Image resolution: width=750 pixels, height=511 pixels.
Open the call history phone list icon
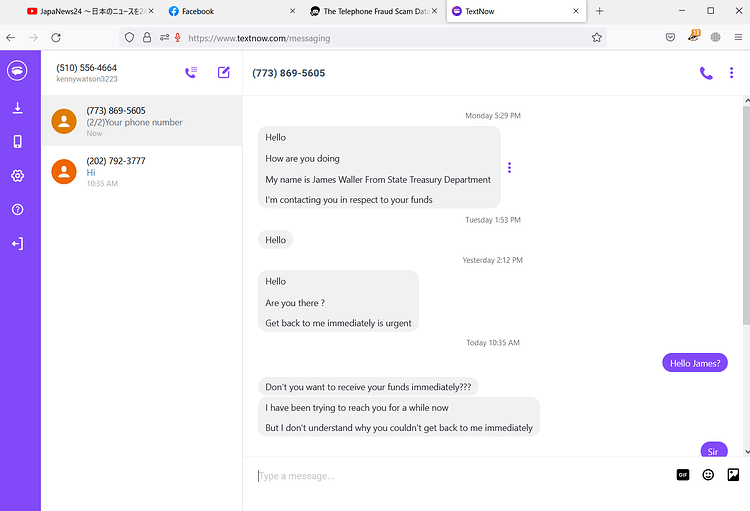(191, 72)
